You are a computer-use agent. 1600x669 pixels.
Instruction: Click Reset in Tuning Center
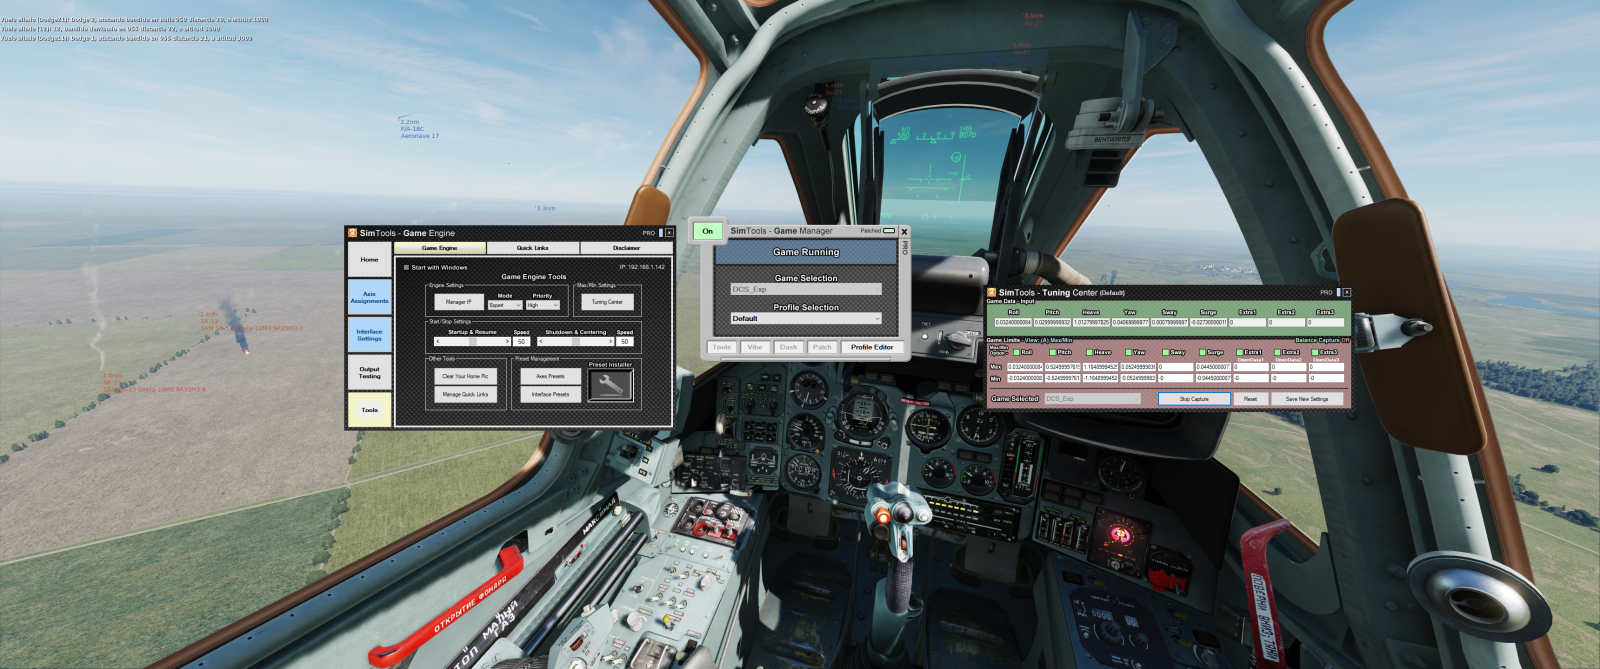(x=1250, y=399)
